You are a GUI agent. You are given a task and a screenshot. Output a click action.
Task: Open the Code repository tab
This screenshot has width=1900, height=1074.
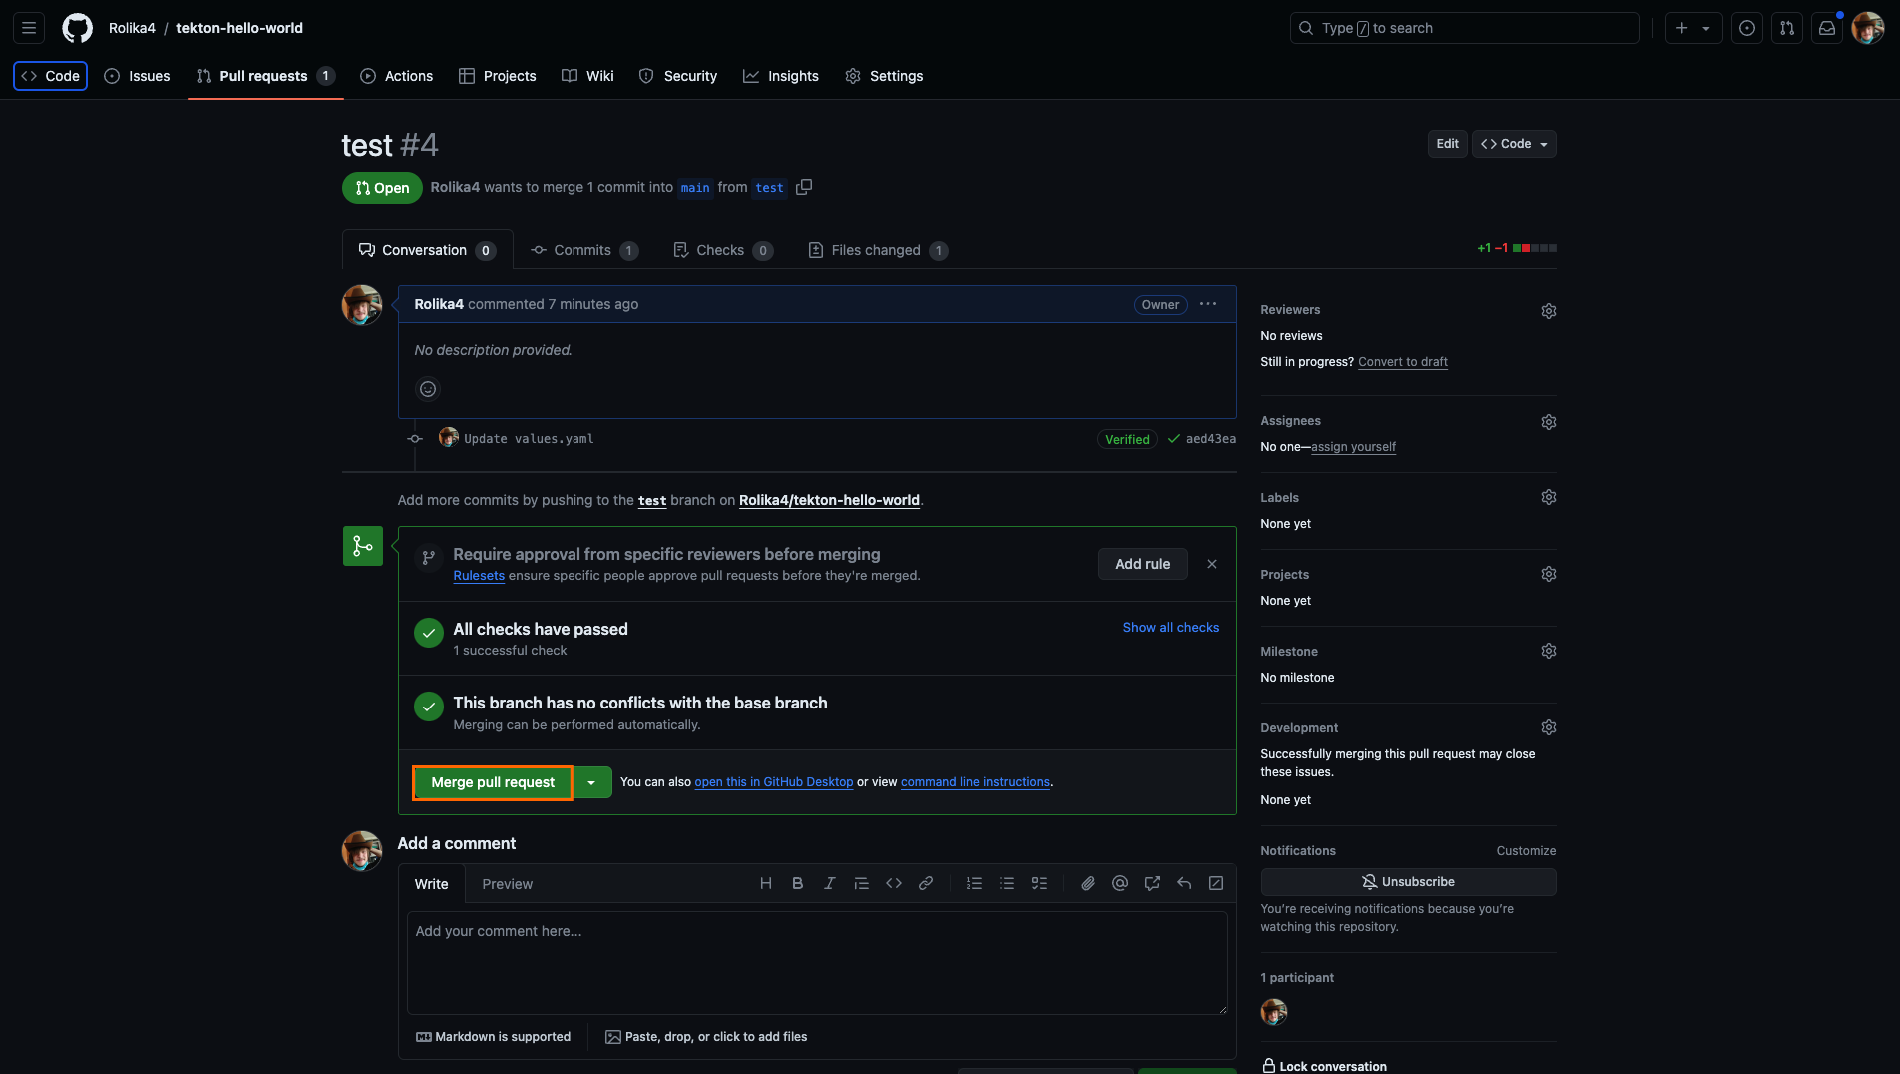(51, 76)
